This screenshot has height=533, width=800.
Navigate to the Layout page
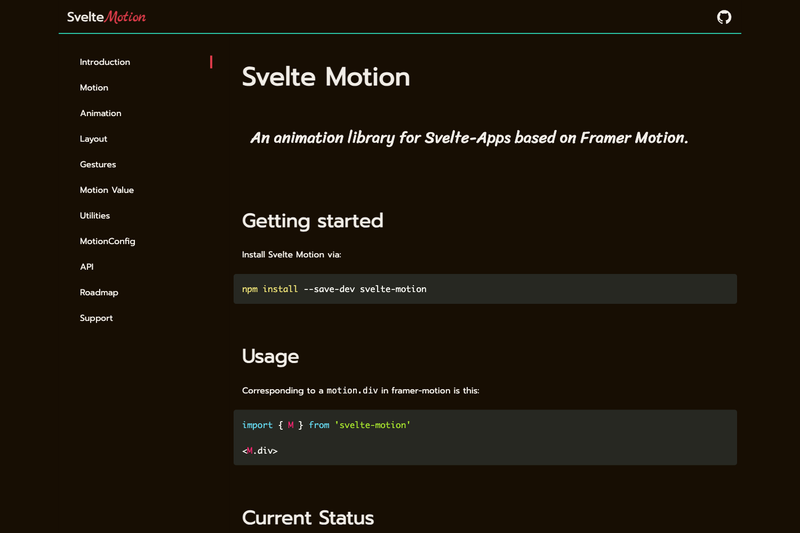pos(93,139)
